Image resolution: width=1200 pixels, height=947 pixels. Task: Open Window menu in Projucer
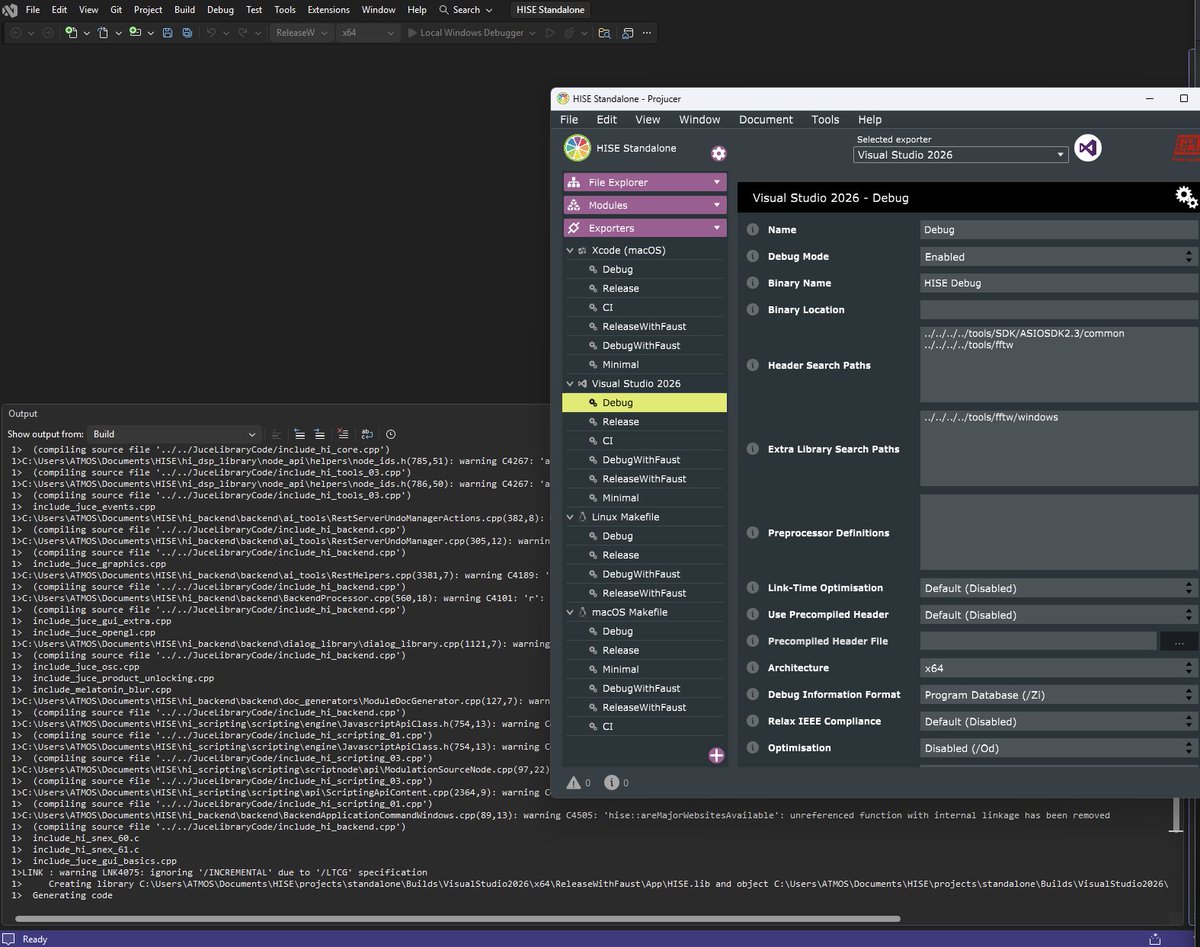click(699, 119)
